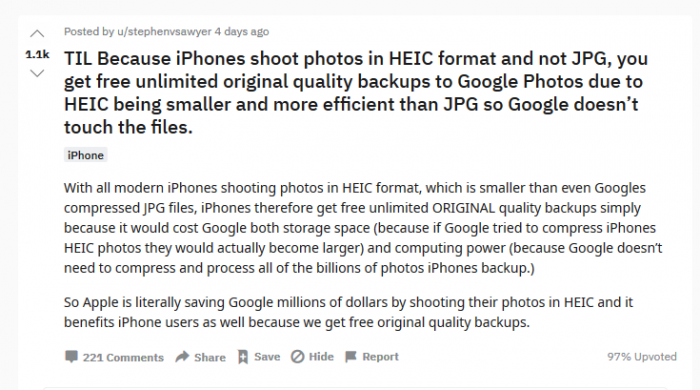Open u/stephenvsawyer user profile
The height and width of the screenshot is (390, 700).
(x=164, y=32)
